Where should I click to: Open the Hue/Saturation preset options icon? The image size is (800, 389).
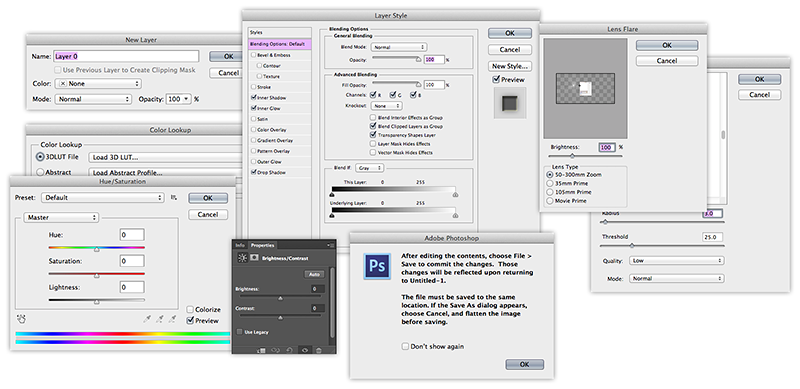174,198
